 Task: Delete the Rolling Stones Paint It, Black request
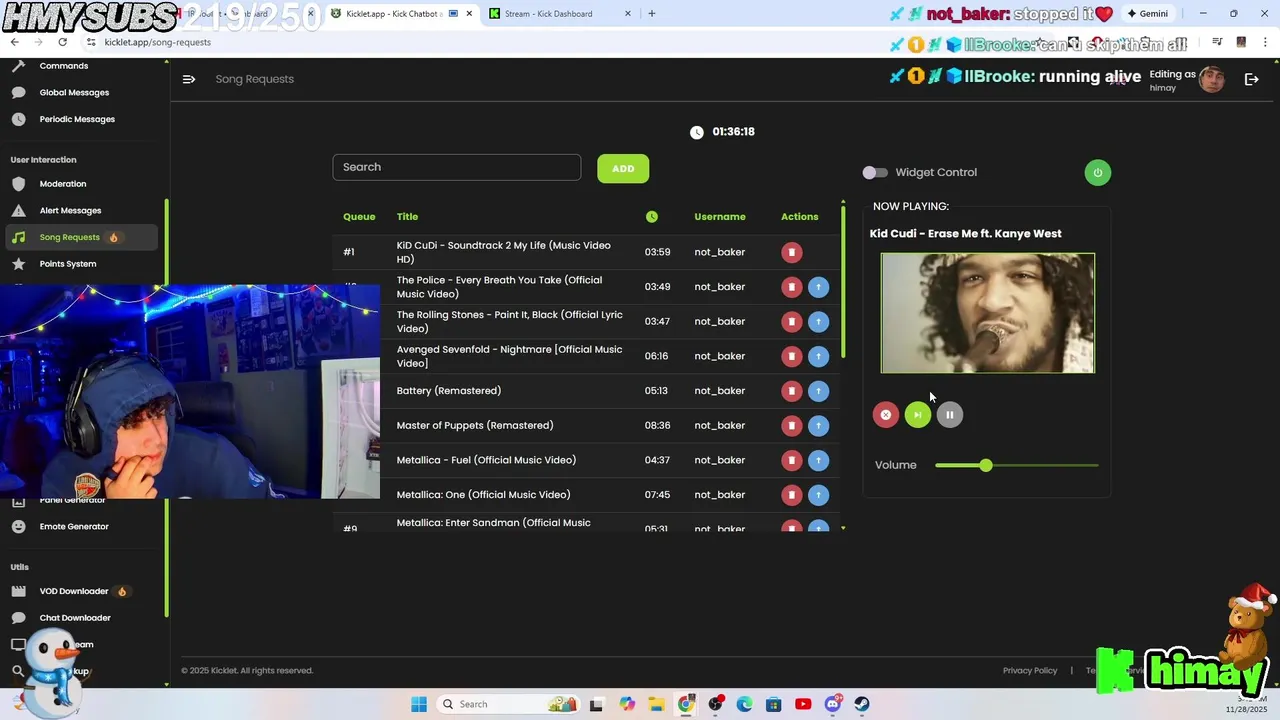point(791,322)
